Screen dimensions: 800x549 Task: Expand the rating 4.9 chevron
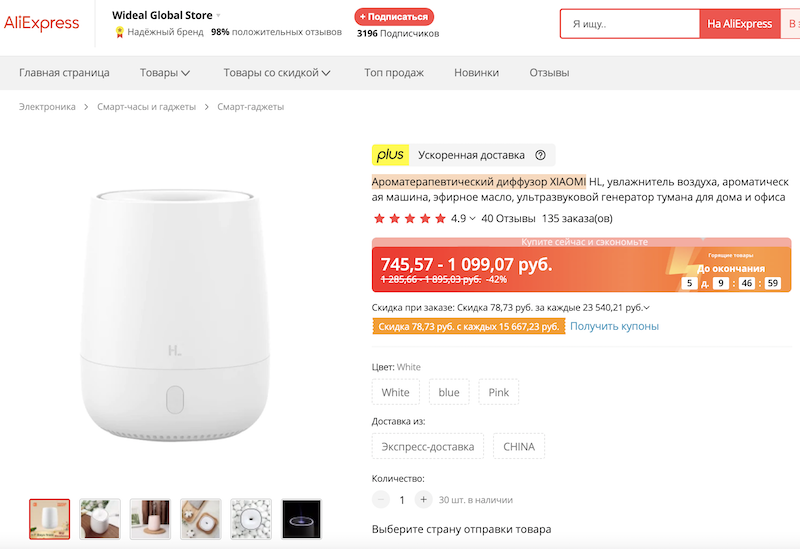click(472, 219)
